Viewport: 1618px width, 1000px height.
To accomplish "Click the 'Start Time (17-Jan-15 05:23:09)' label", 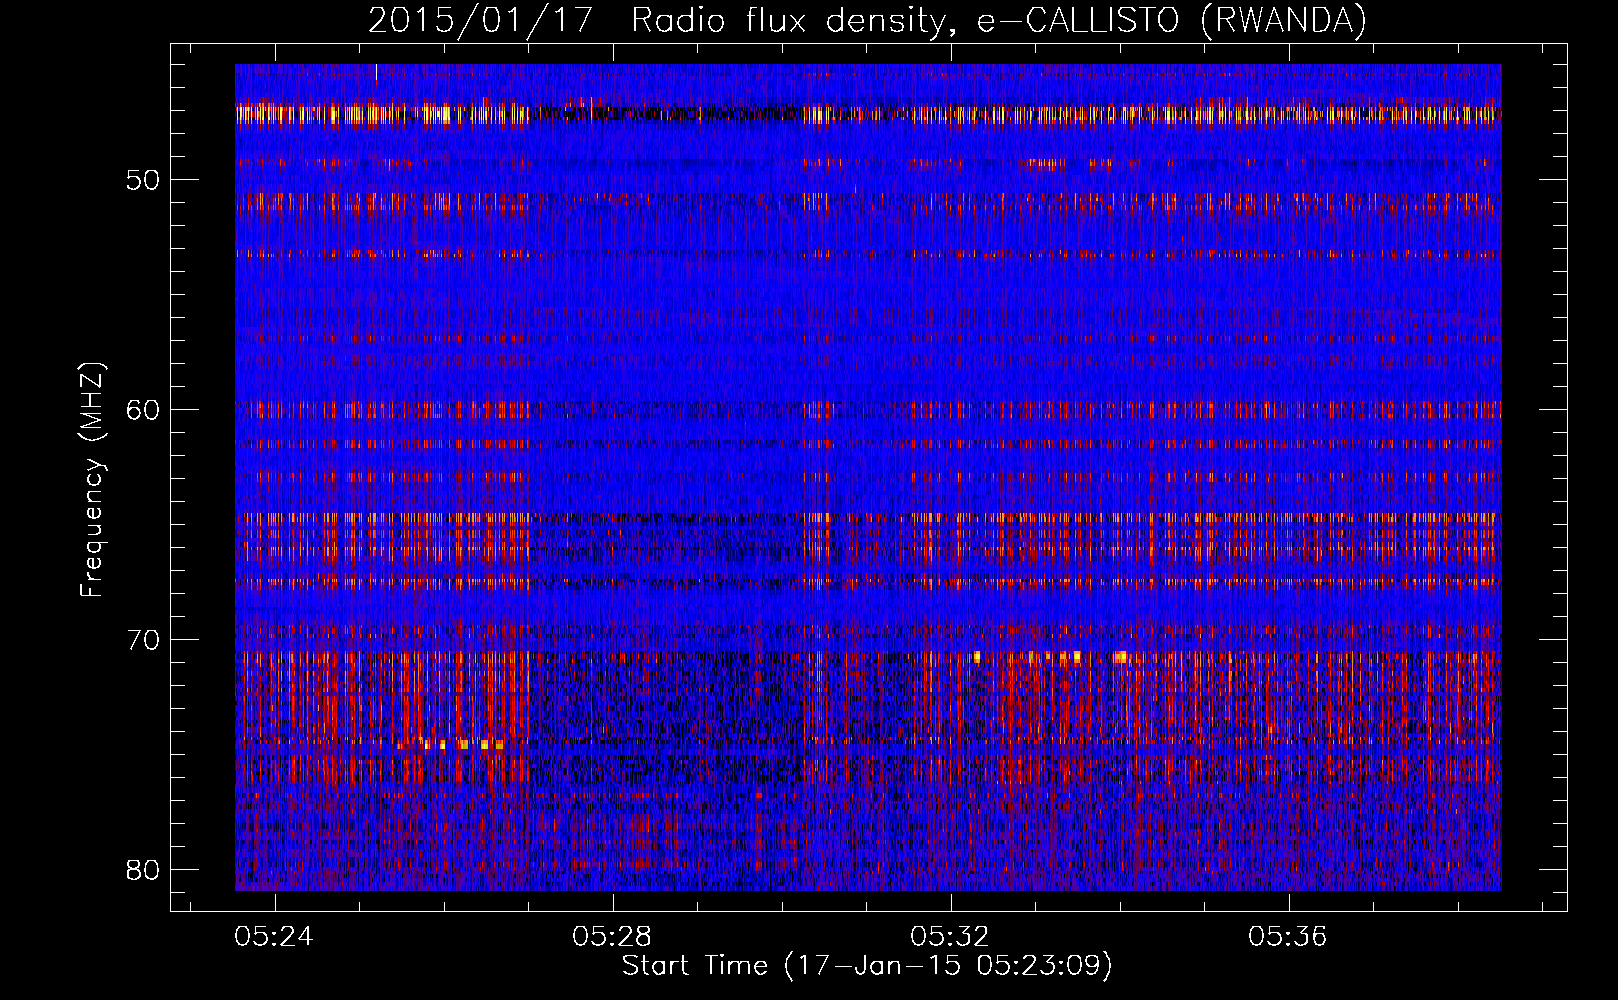I will pyautogui.click(x=867, y=966).
